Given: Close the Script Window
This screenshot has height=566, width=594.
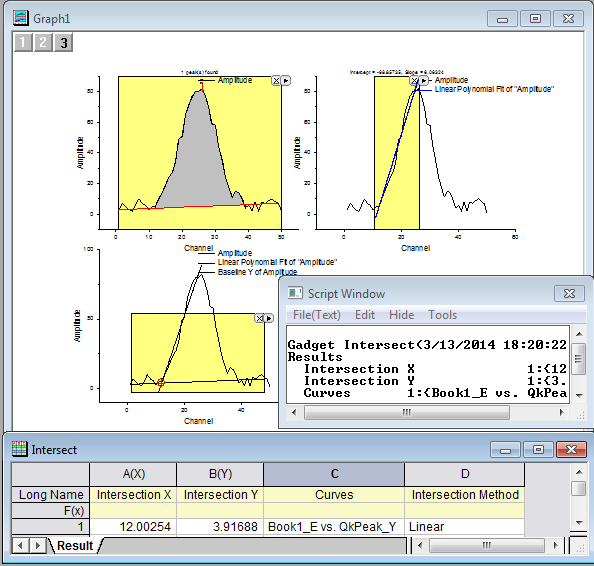Looking at the screenshot, I should pos(569,294).
